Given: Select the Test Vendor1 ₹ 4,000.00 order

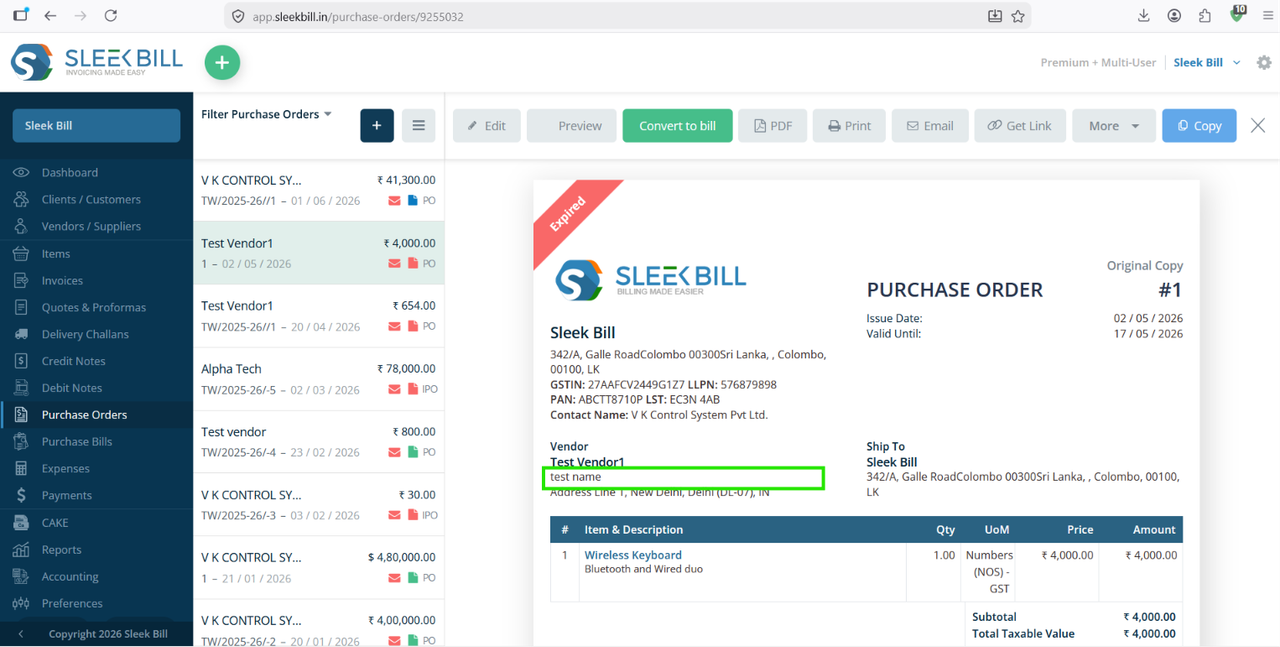Looking at the screenshot, I should [x=319, y=253].
